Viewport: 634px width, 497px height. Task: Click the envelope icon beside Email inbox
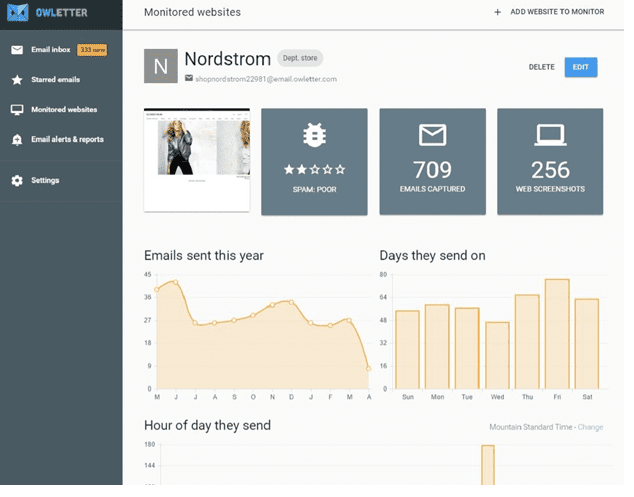point(17,50)
